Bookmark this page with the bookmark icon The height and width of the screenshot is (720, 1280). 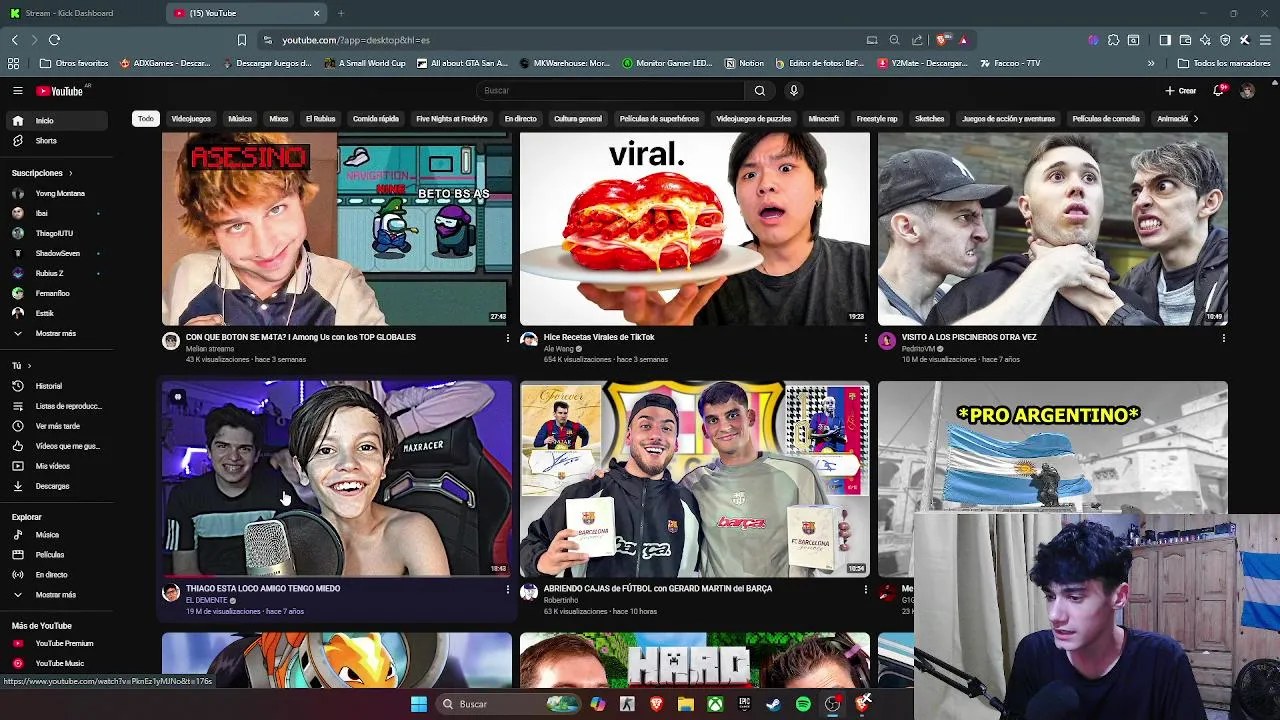(x=241, y=40)
